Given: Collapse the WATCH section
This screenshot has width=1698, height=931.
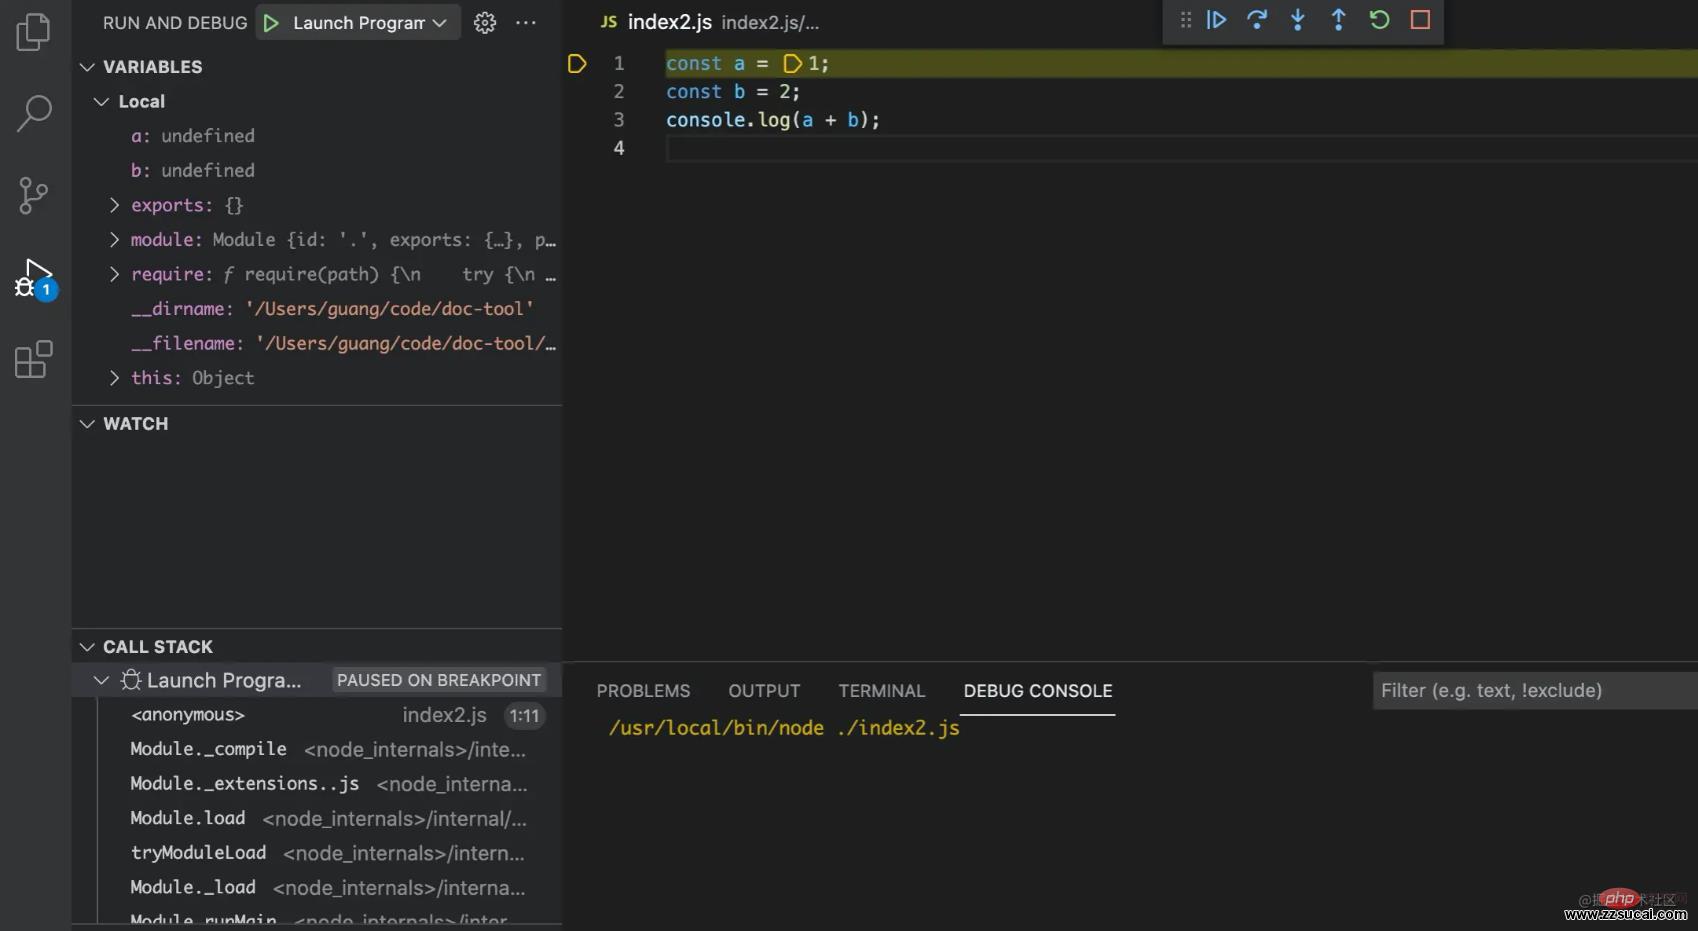Looking at the screenshot, I should (x=88, y=424).
